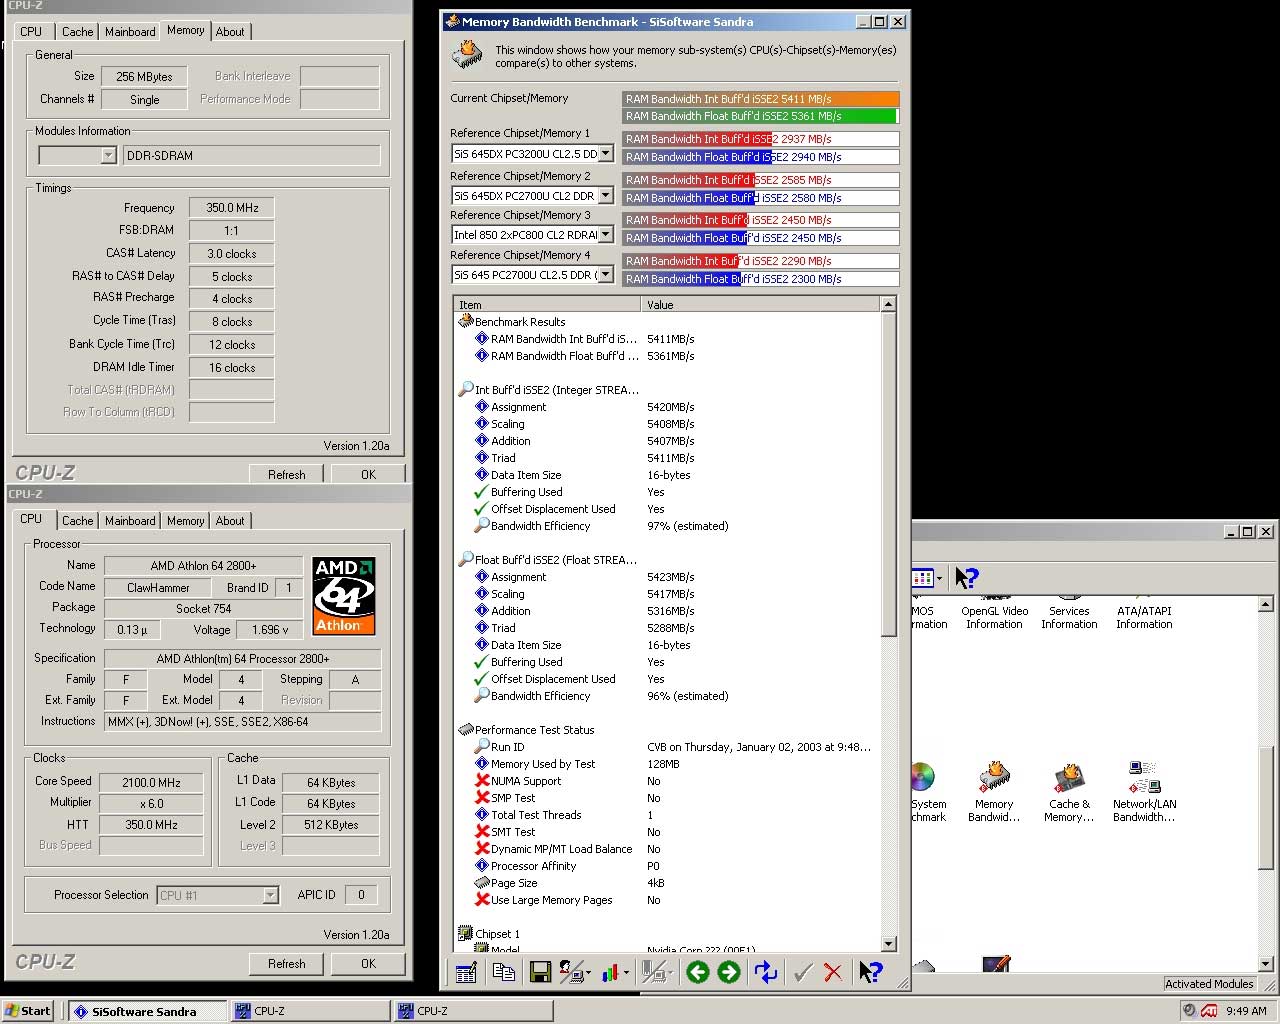Image resolution: width=1280 pixels, height=1024 pixels.
Task: Click Refresh in the lower CPU-Z window
Action: (287, 964)
